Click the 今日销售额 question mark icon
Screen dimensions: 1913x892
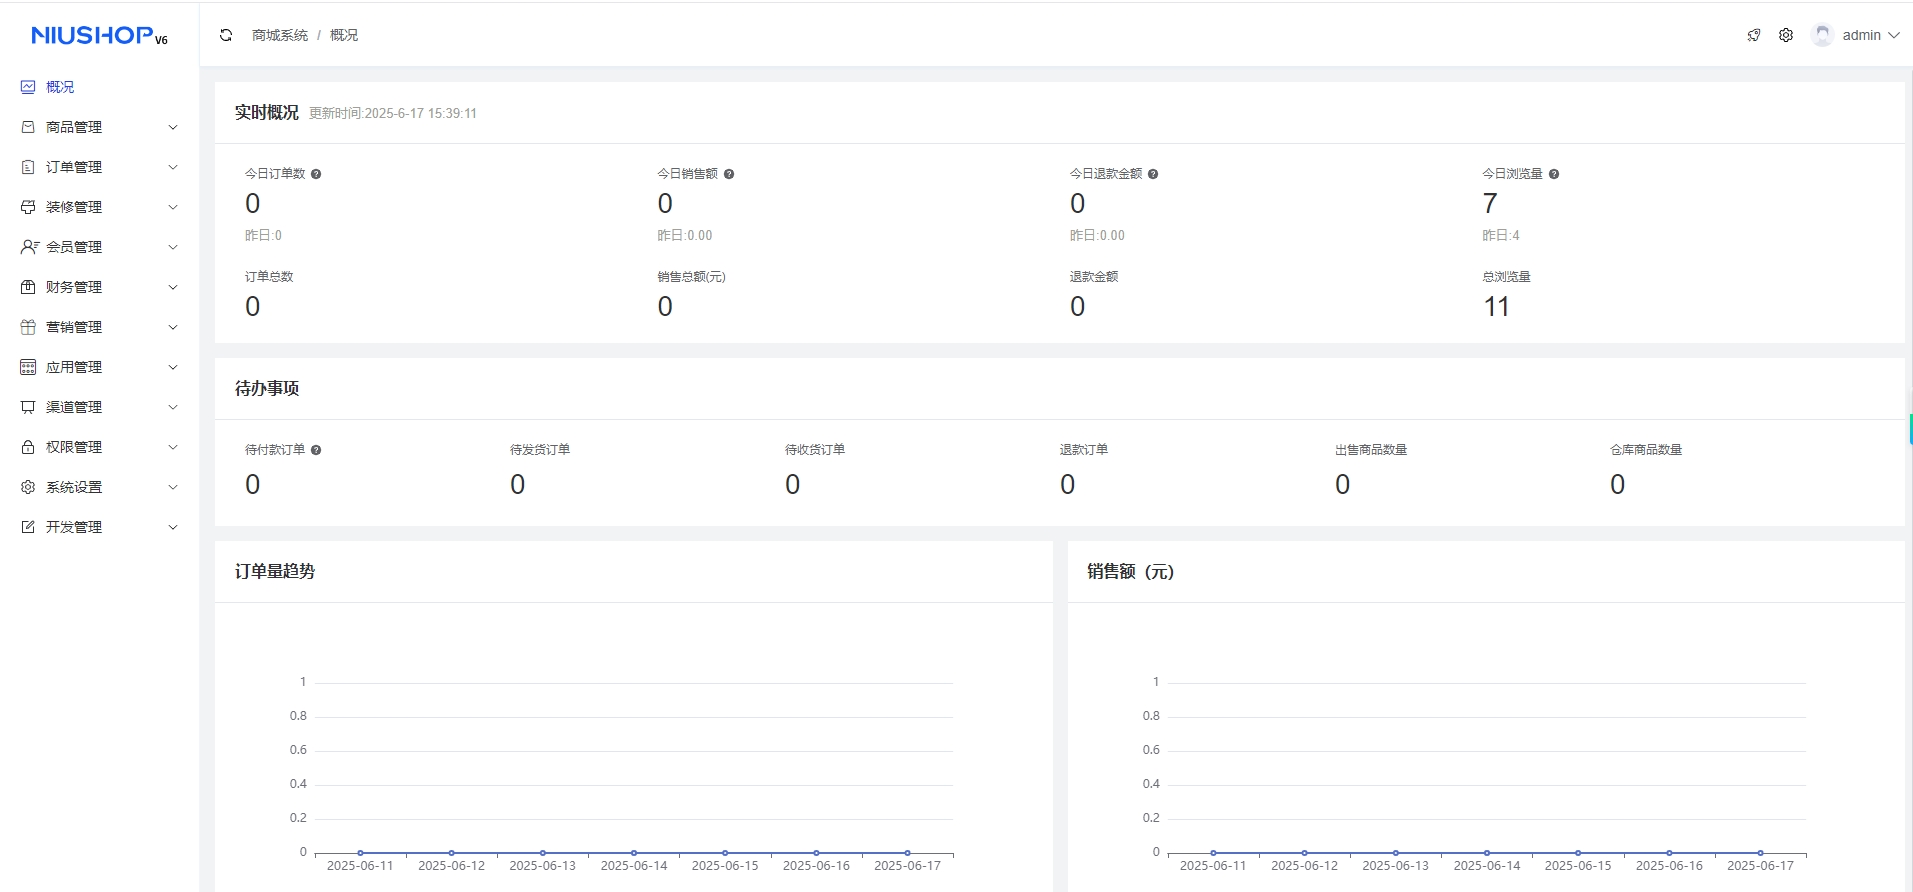[x=729, y=174]
